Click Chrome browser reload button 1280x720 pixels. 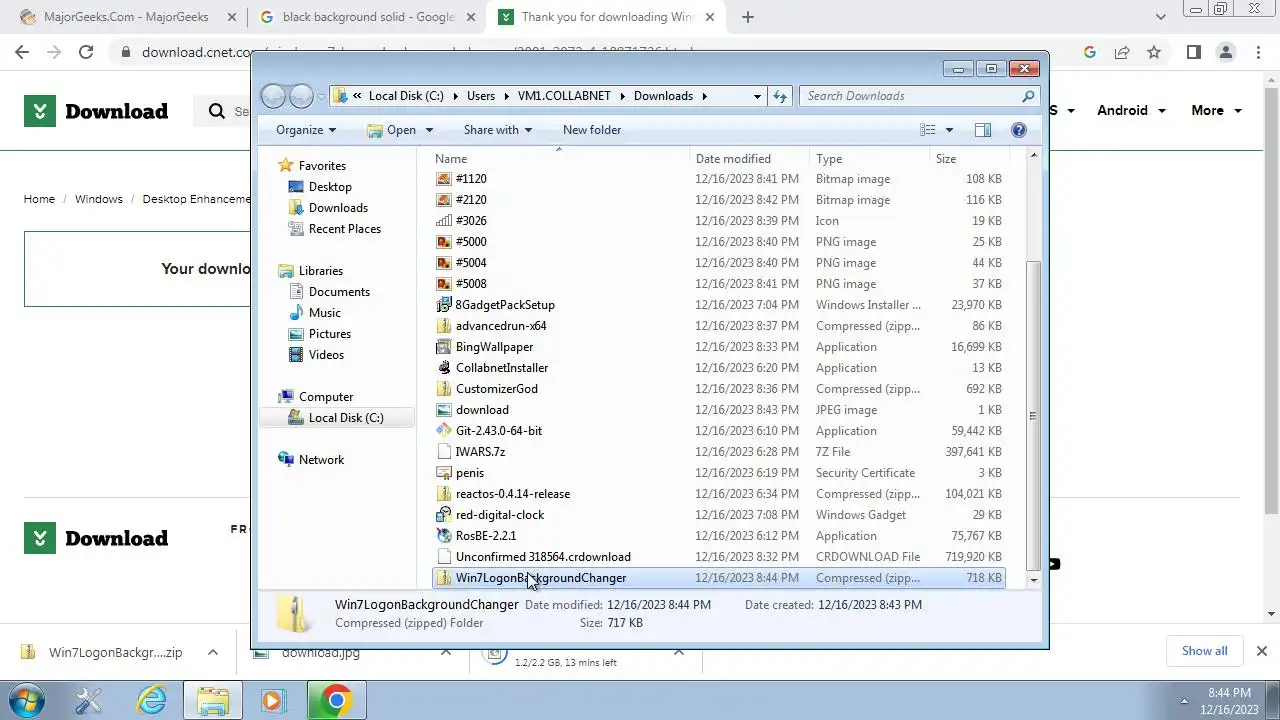[x=86, y=52]
